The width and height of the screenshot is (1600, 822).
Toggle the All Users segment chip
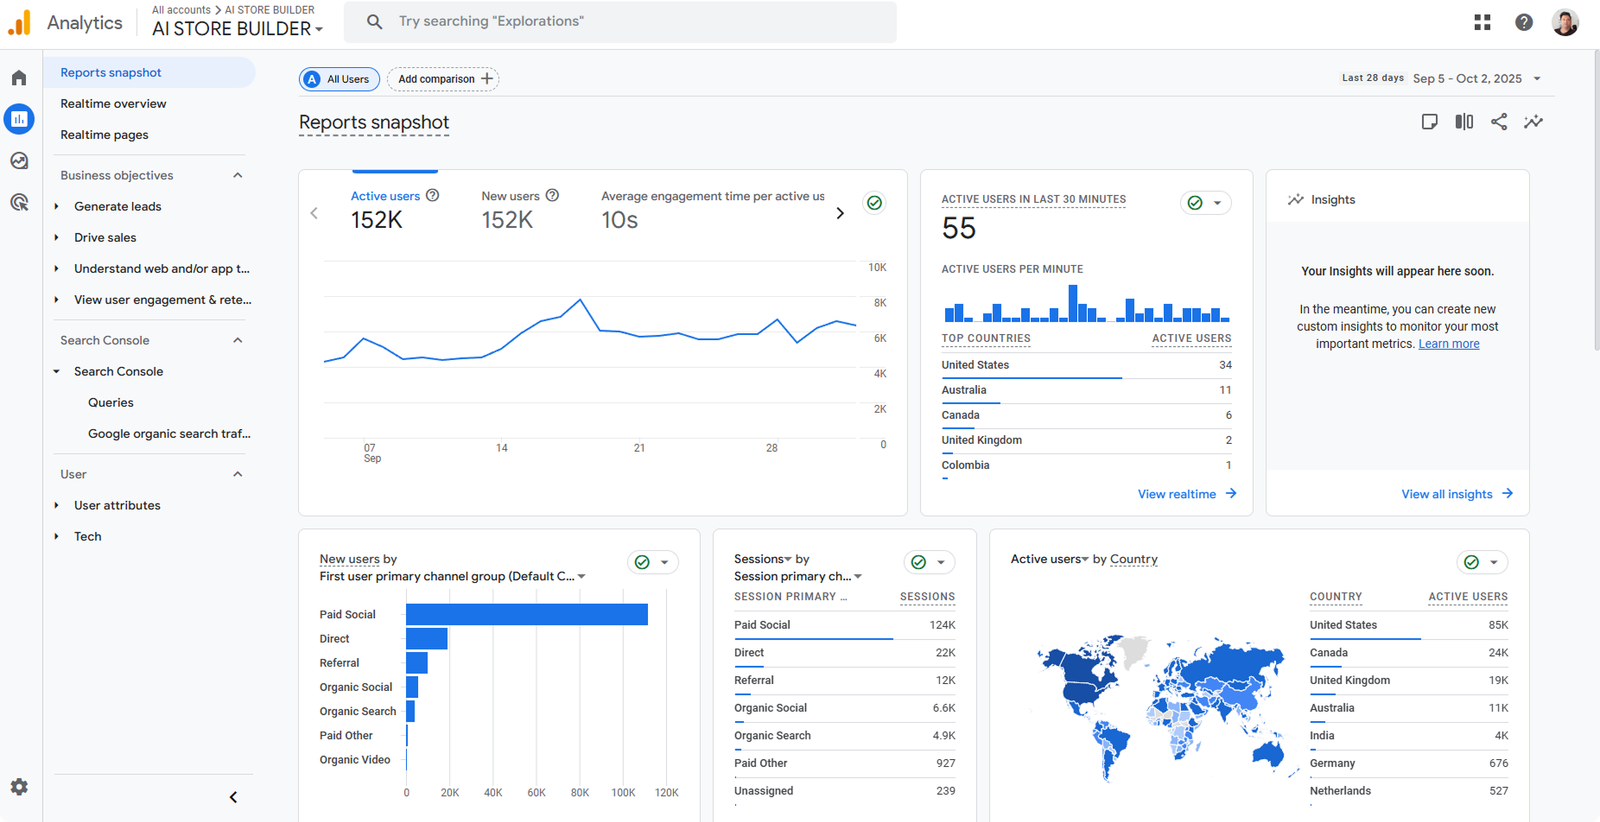coord(339,79)
